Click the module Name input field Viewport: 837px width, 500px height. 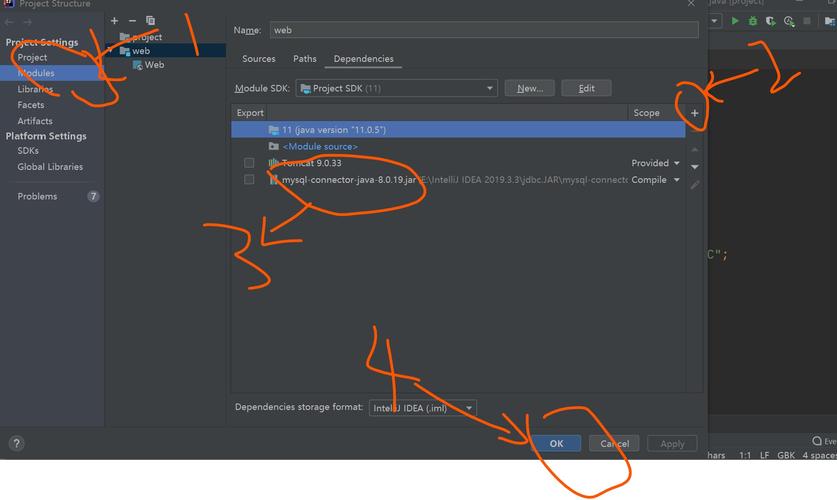click(484, 30)
